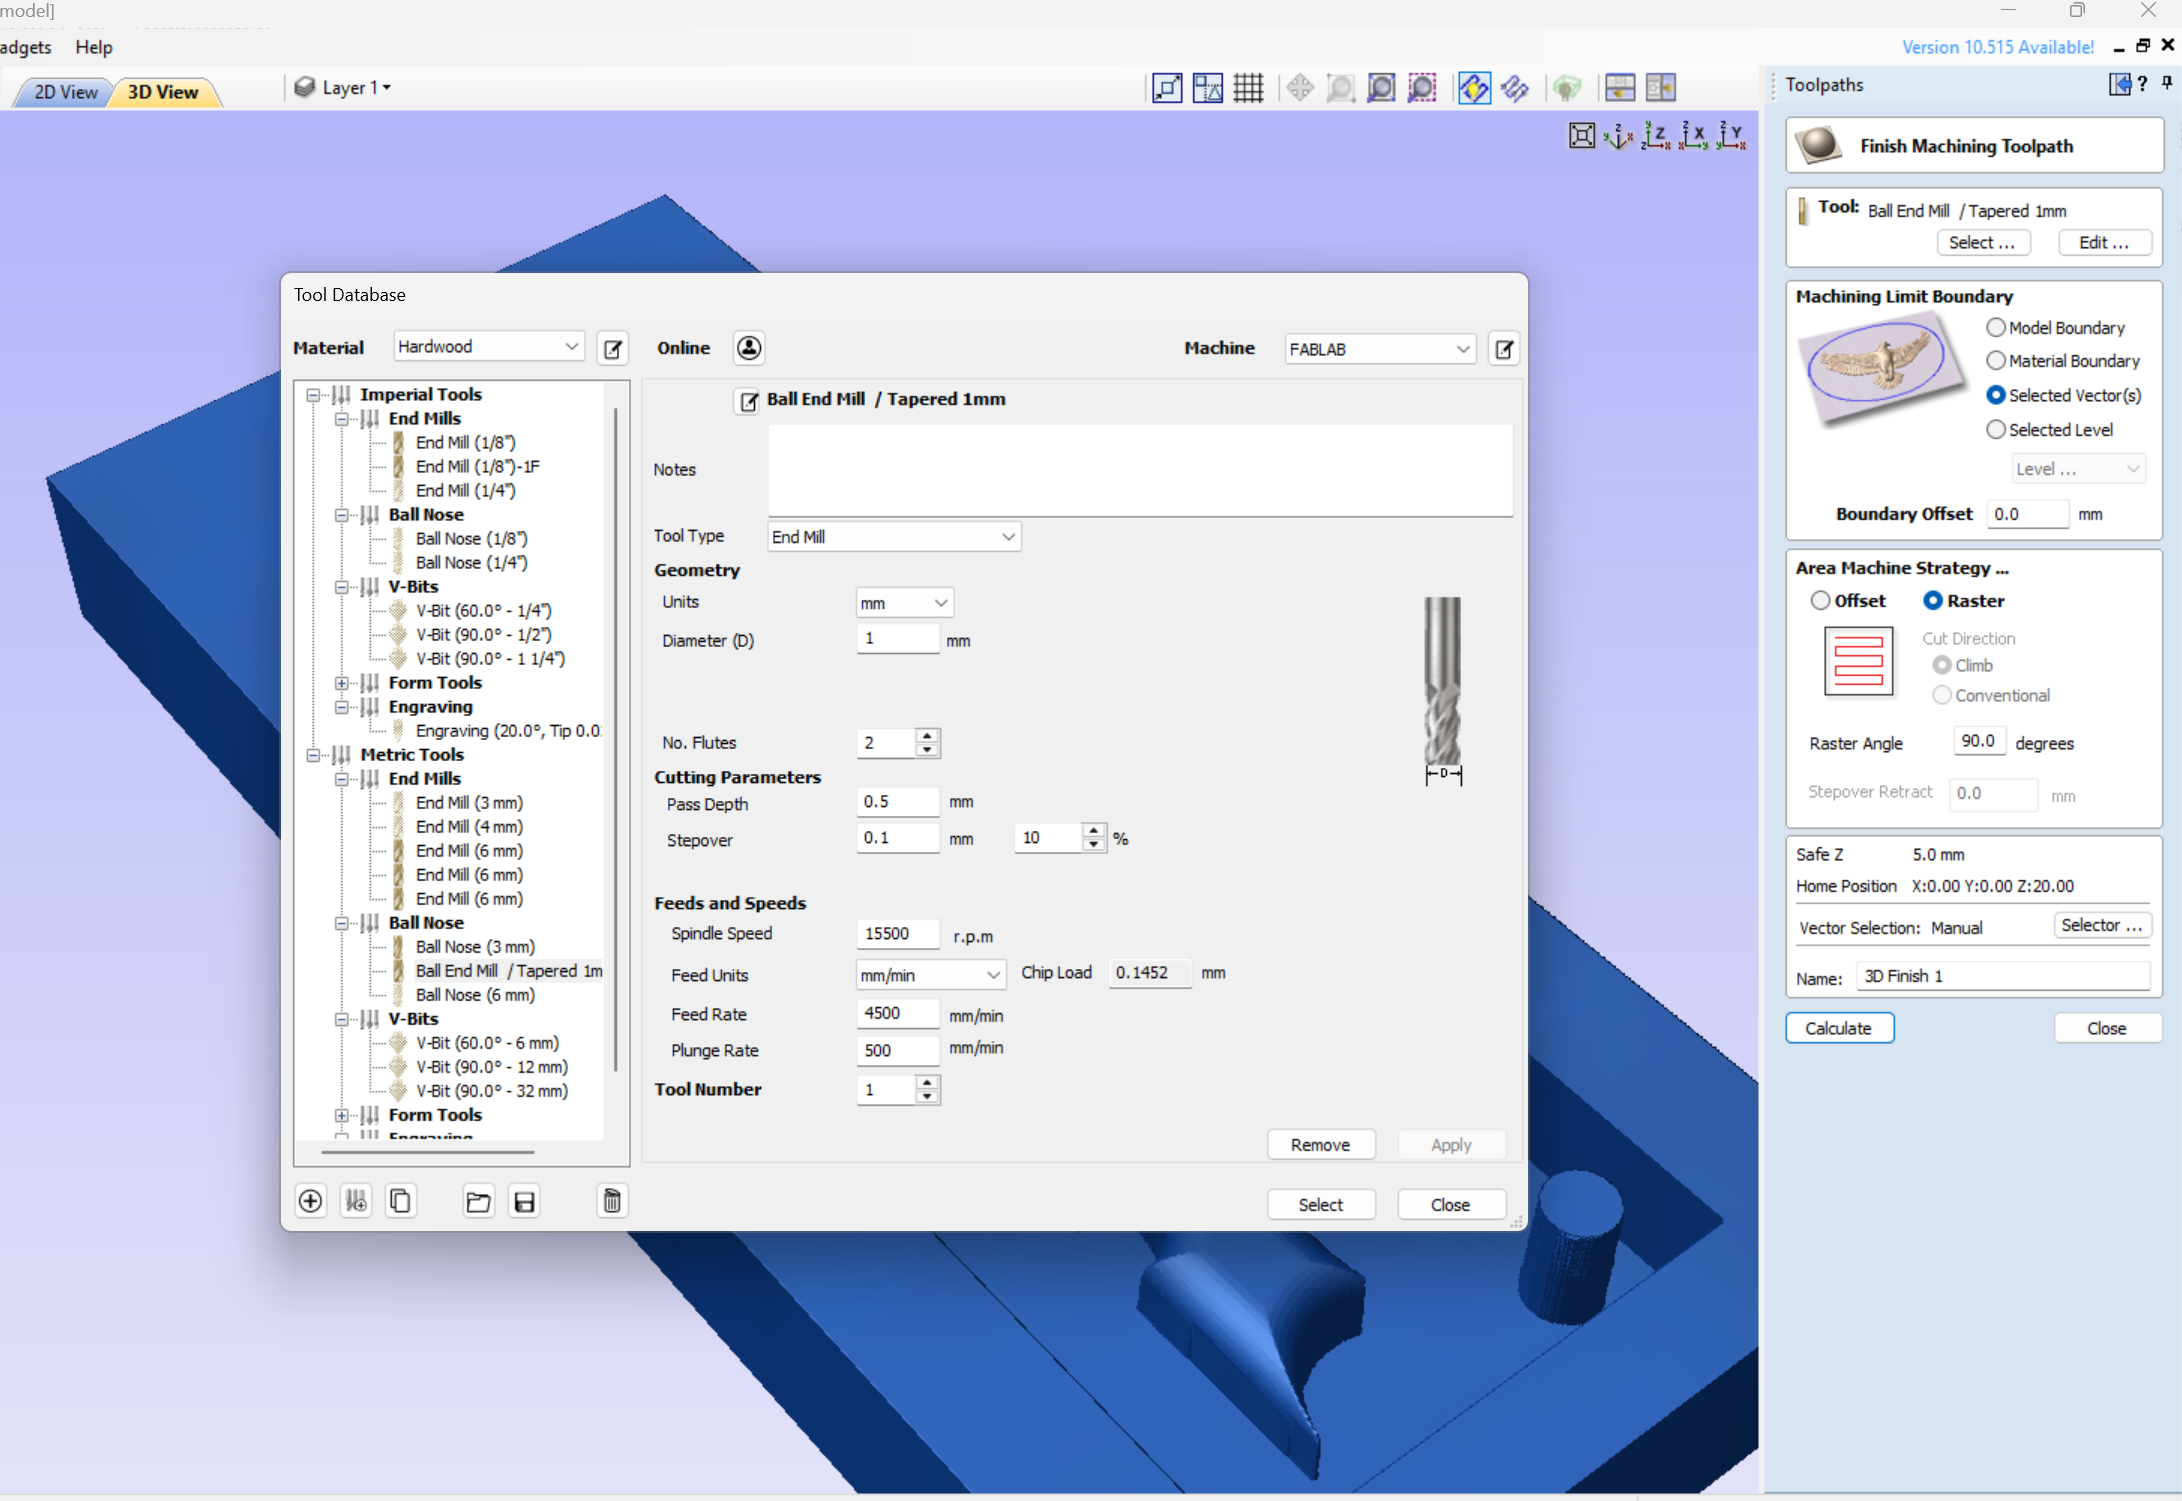Toggle 2D toolpath preview highlight icon
Screen dimensions: 2182x1501
[1473, 88]
